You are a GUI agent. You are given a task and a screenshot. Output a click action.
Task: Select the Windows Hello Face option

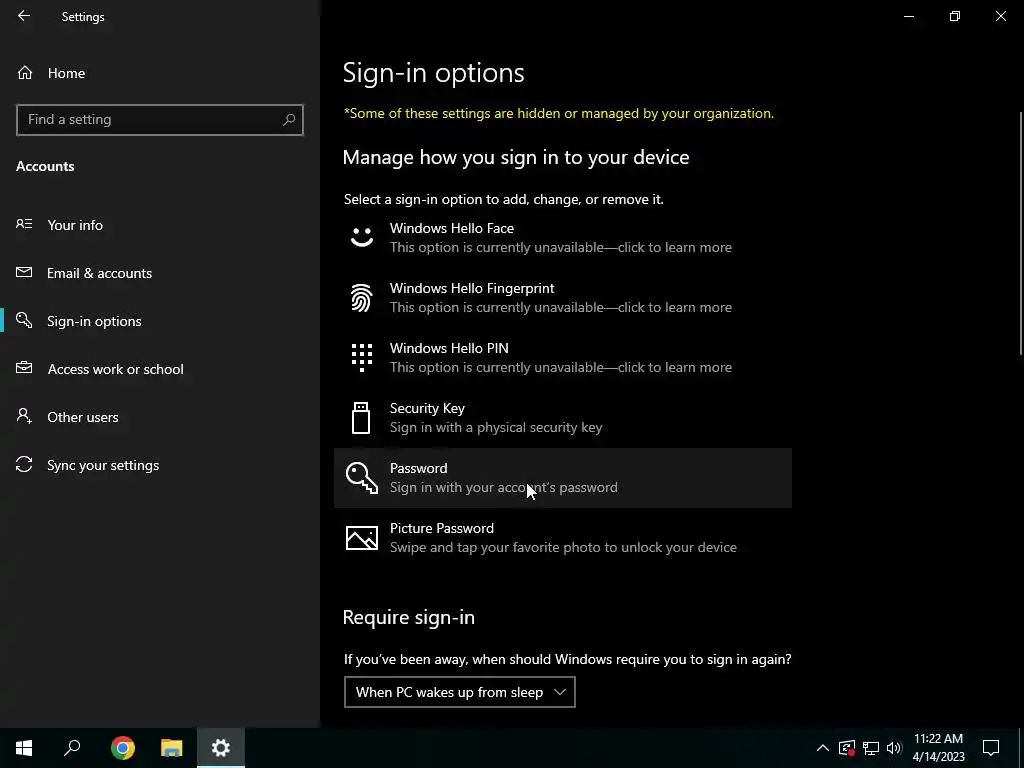click(562, 238)
